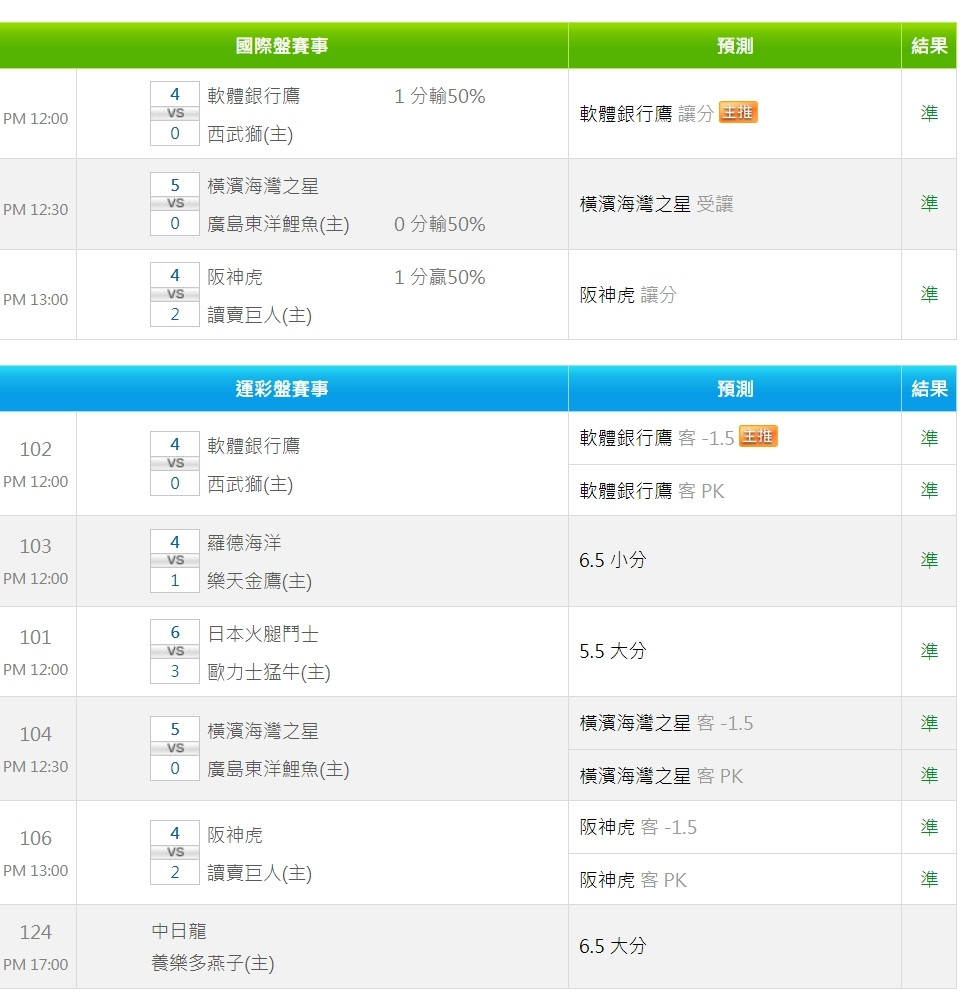Click VS badge in game 101

click(x=175, y=651)
